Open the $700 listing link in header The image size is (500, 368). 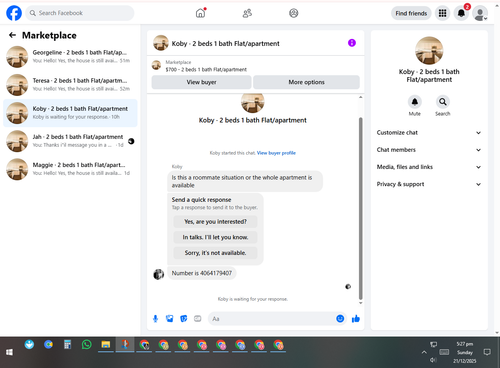206,69
